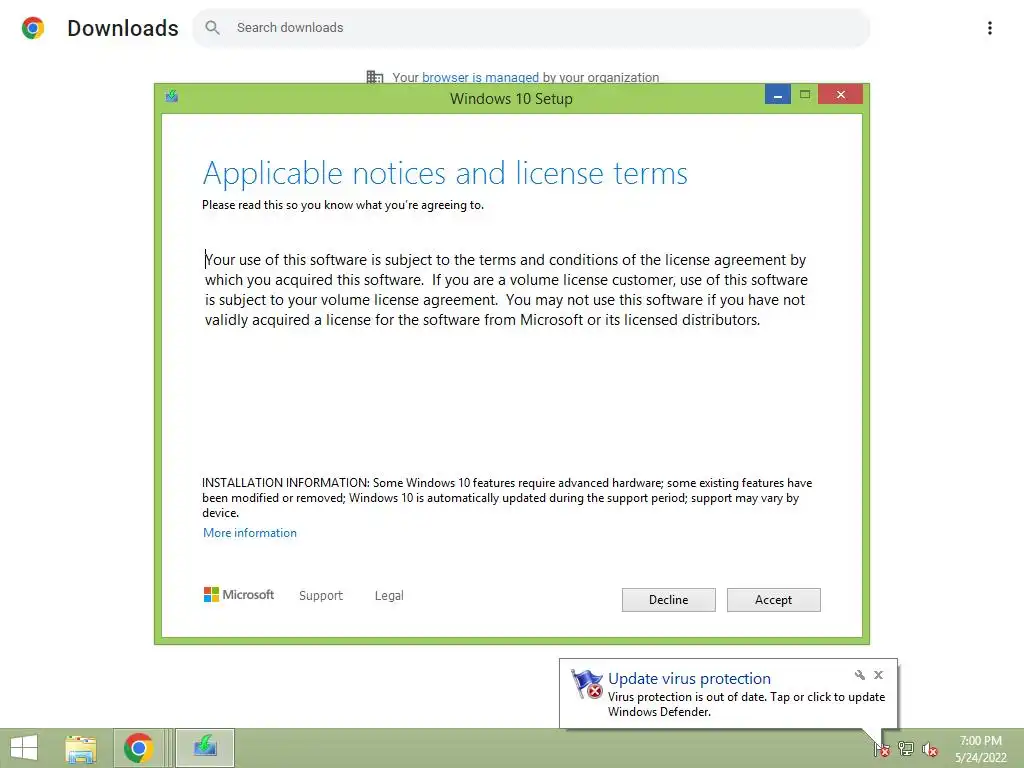Focus the Search downloads field
The image size is (1024, 768).
[531, 27]
